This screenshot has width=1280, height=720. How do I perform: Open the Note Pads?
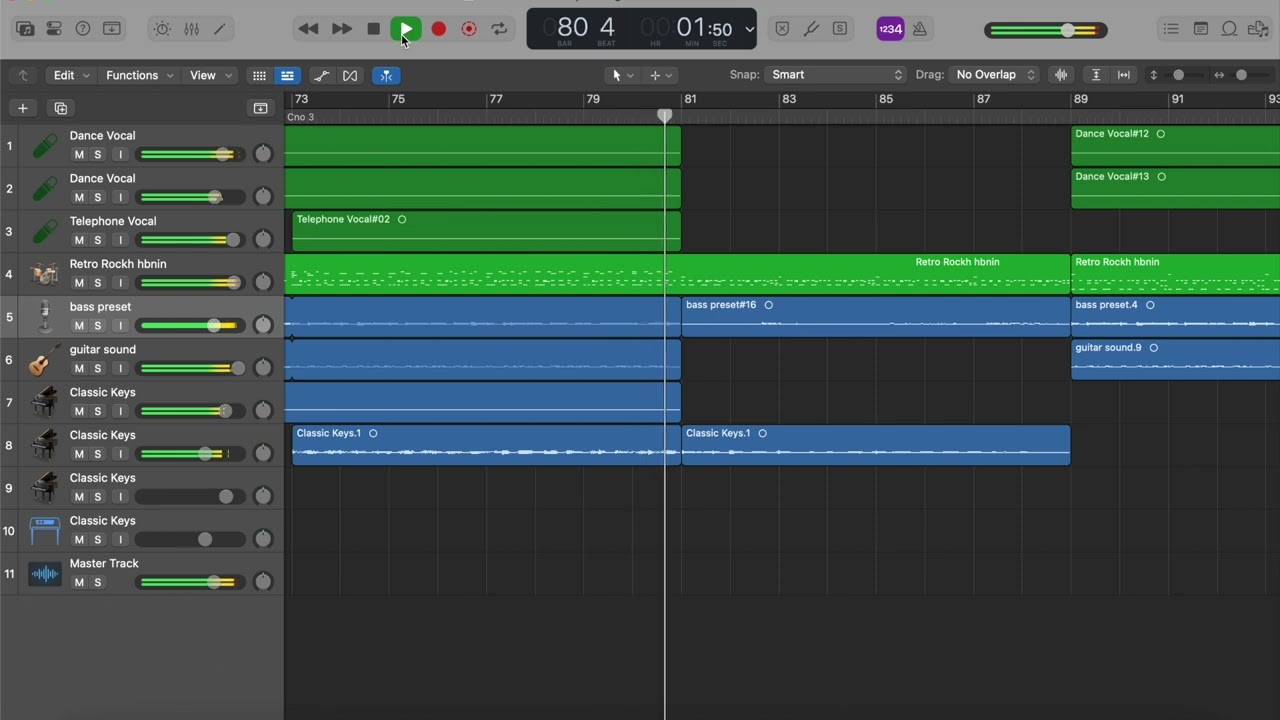(x=1201, y=29)
